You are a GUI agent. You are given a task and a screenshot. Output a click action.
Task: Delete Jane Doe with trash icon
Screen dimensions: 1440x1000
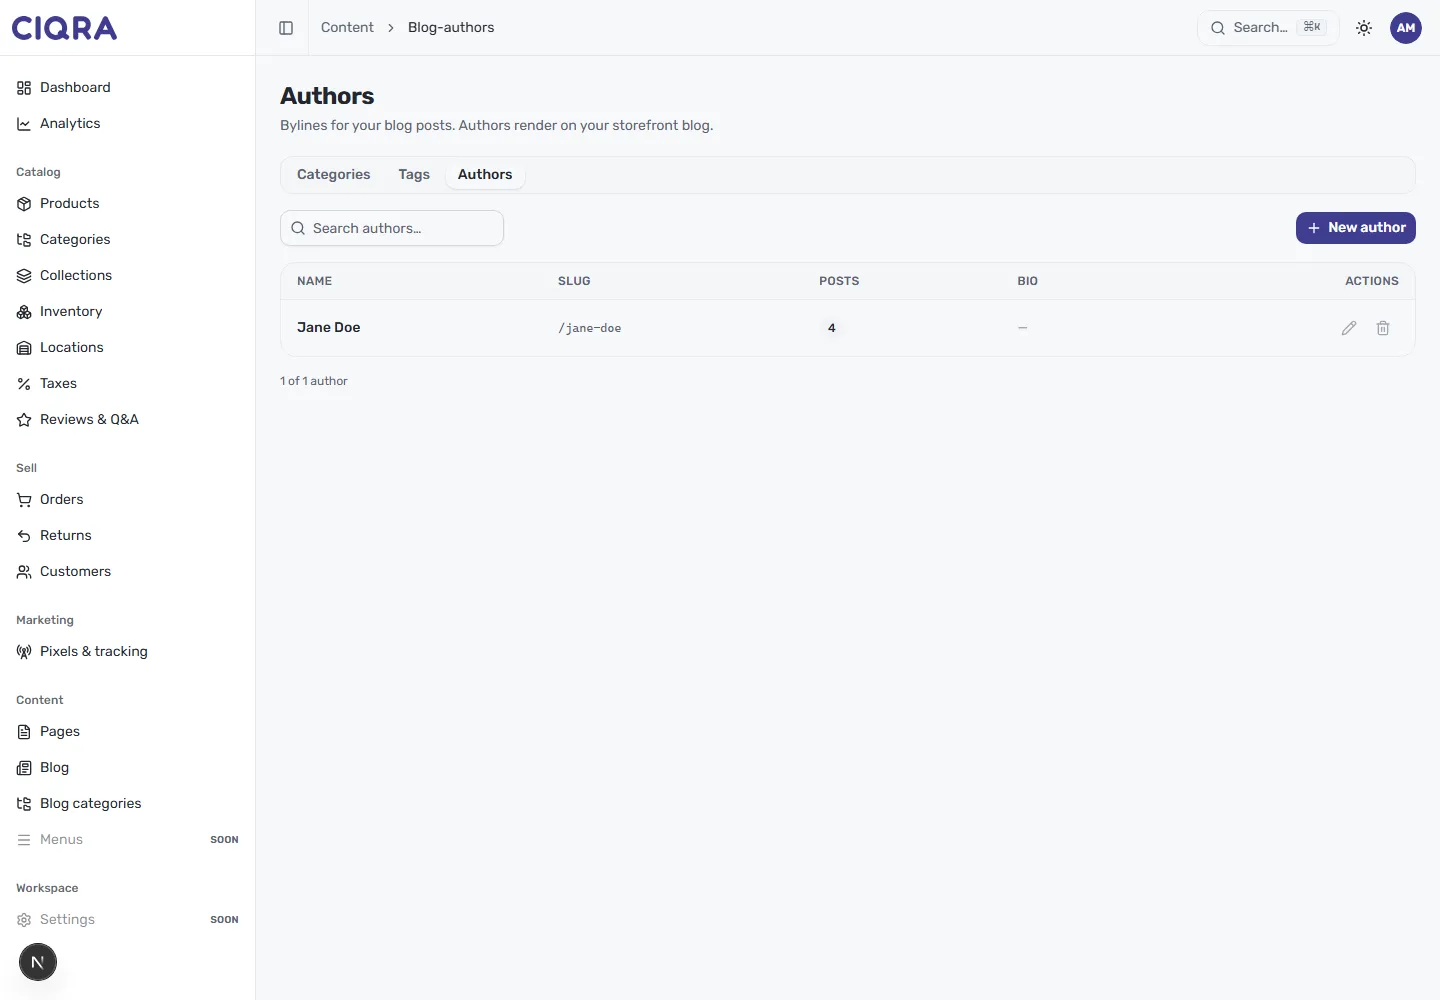[1383, 328]
